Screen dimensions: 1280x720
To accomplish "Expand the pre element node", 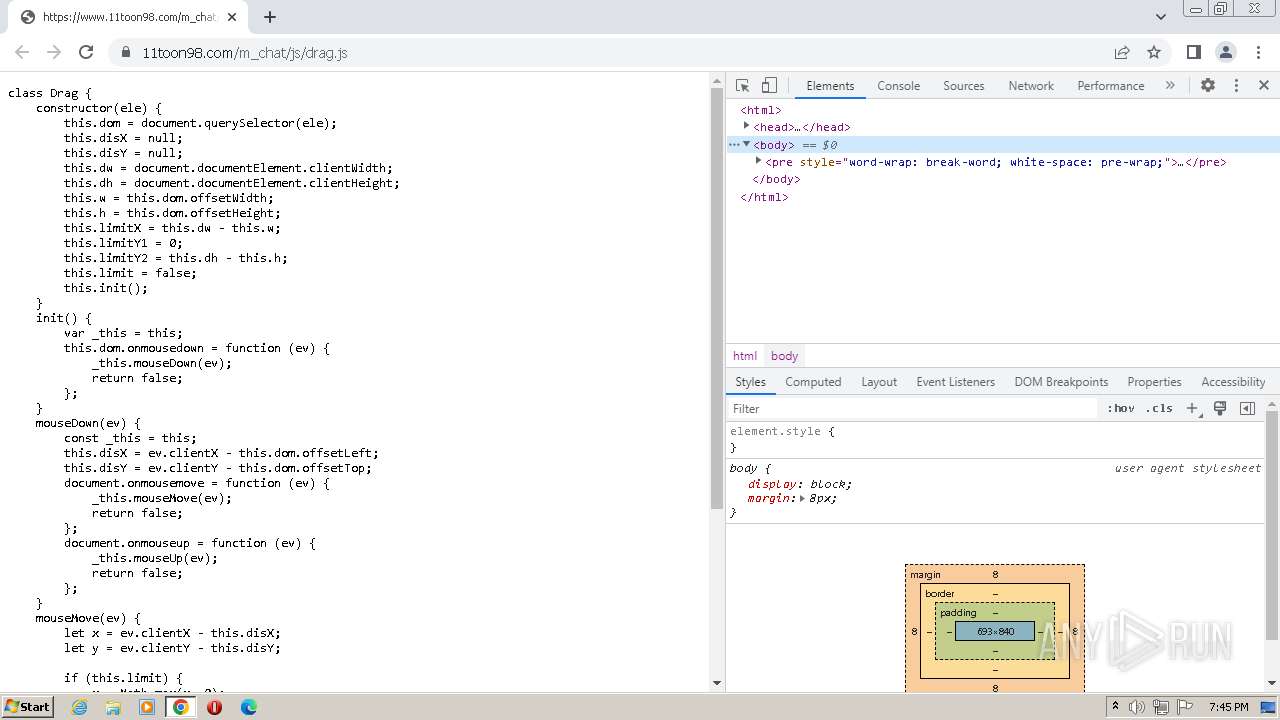I will click(x=759, y=161).
